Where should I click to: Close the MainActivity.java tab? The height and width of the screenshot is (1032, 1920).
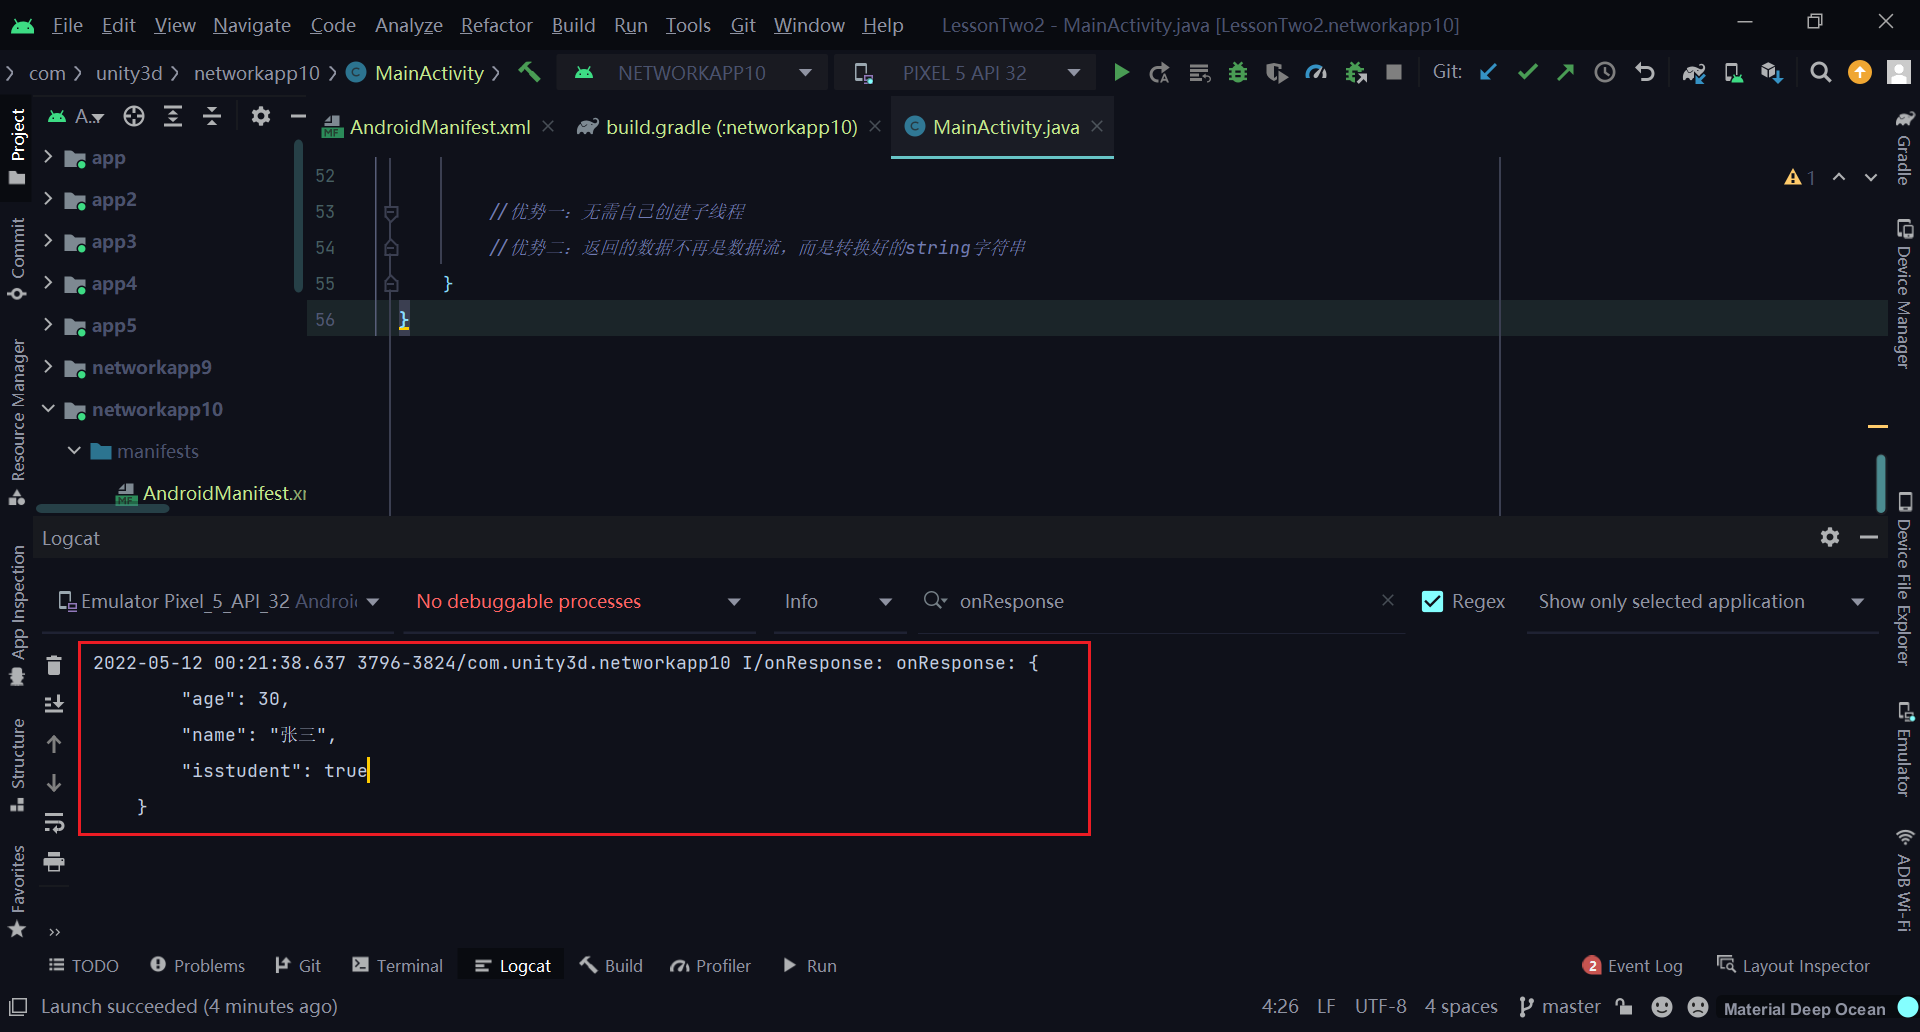[1097, 126]
